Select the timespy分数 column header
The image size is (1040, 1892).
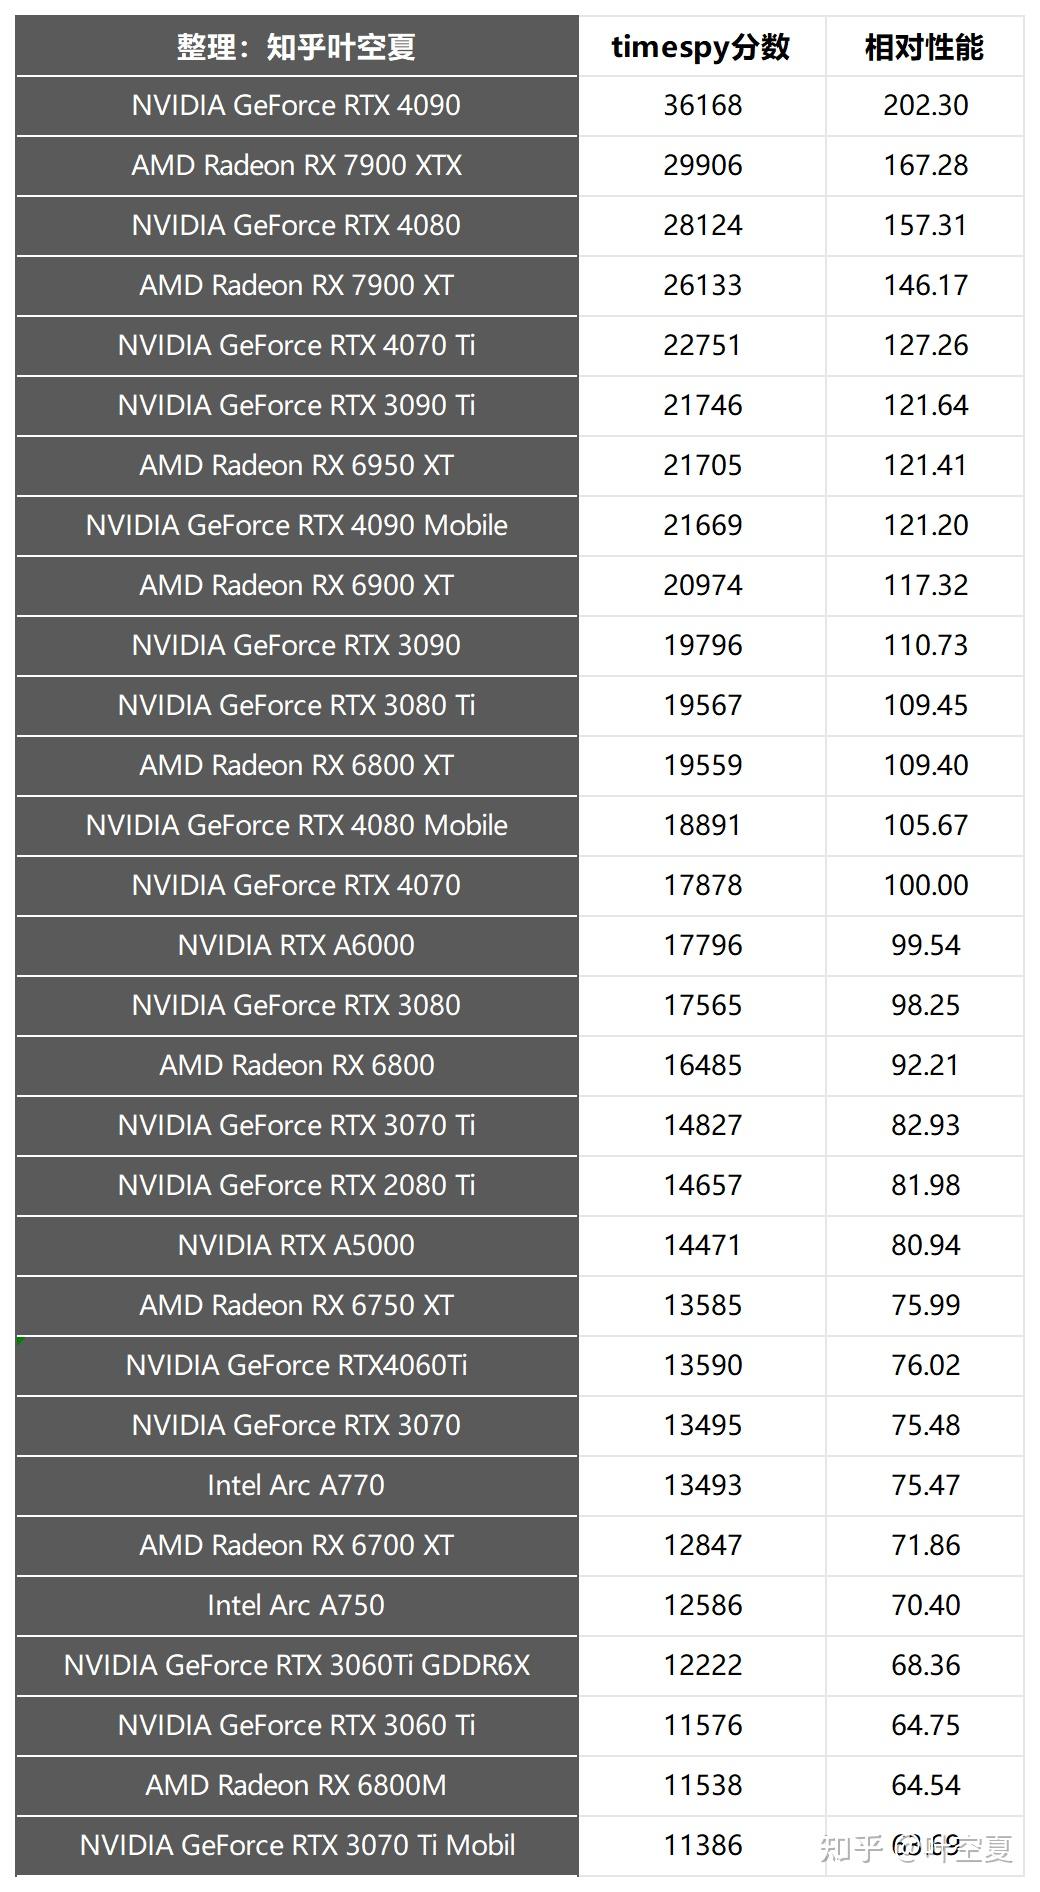(701, 46)
